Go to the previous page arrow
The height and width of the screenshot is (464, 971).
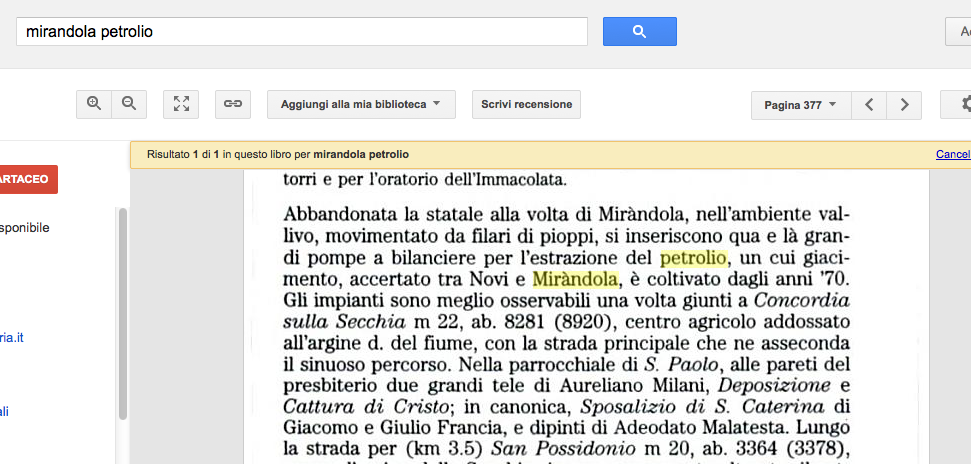tap(869, 104)
